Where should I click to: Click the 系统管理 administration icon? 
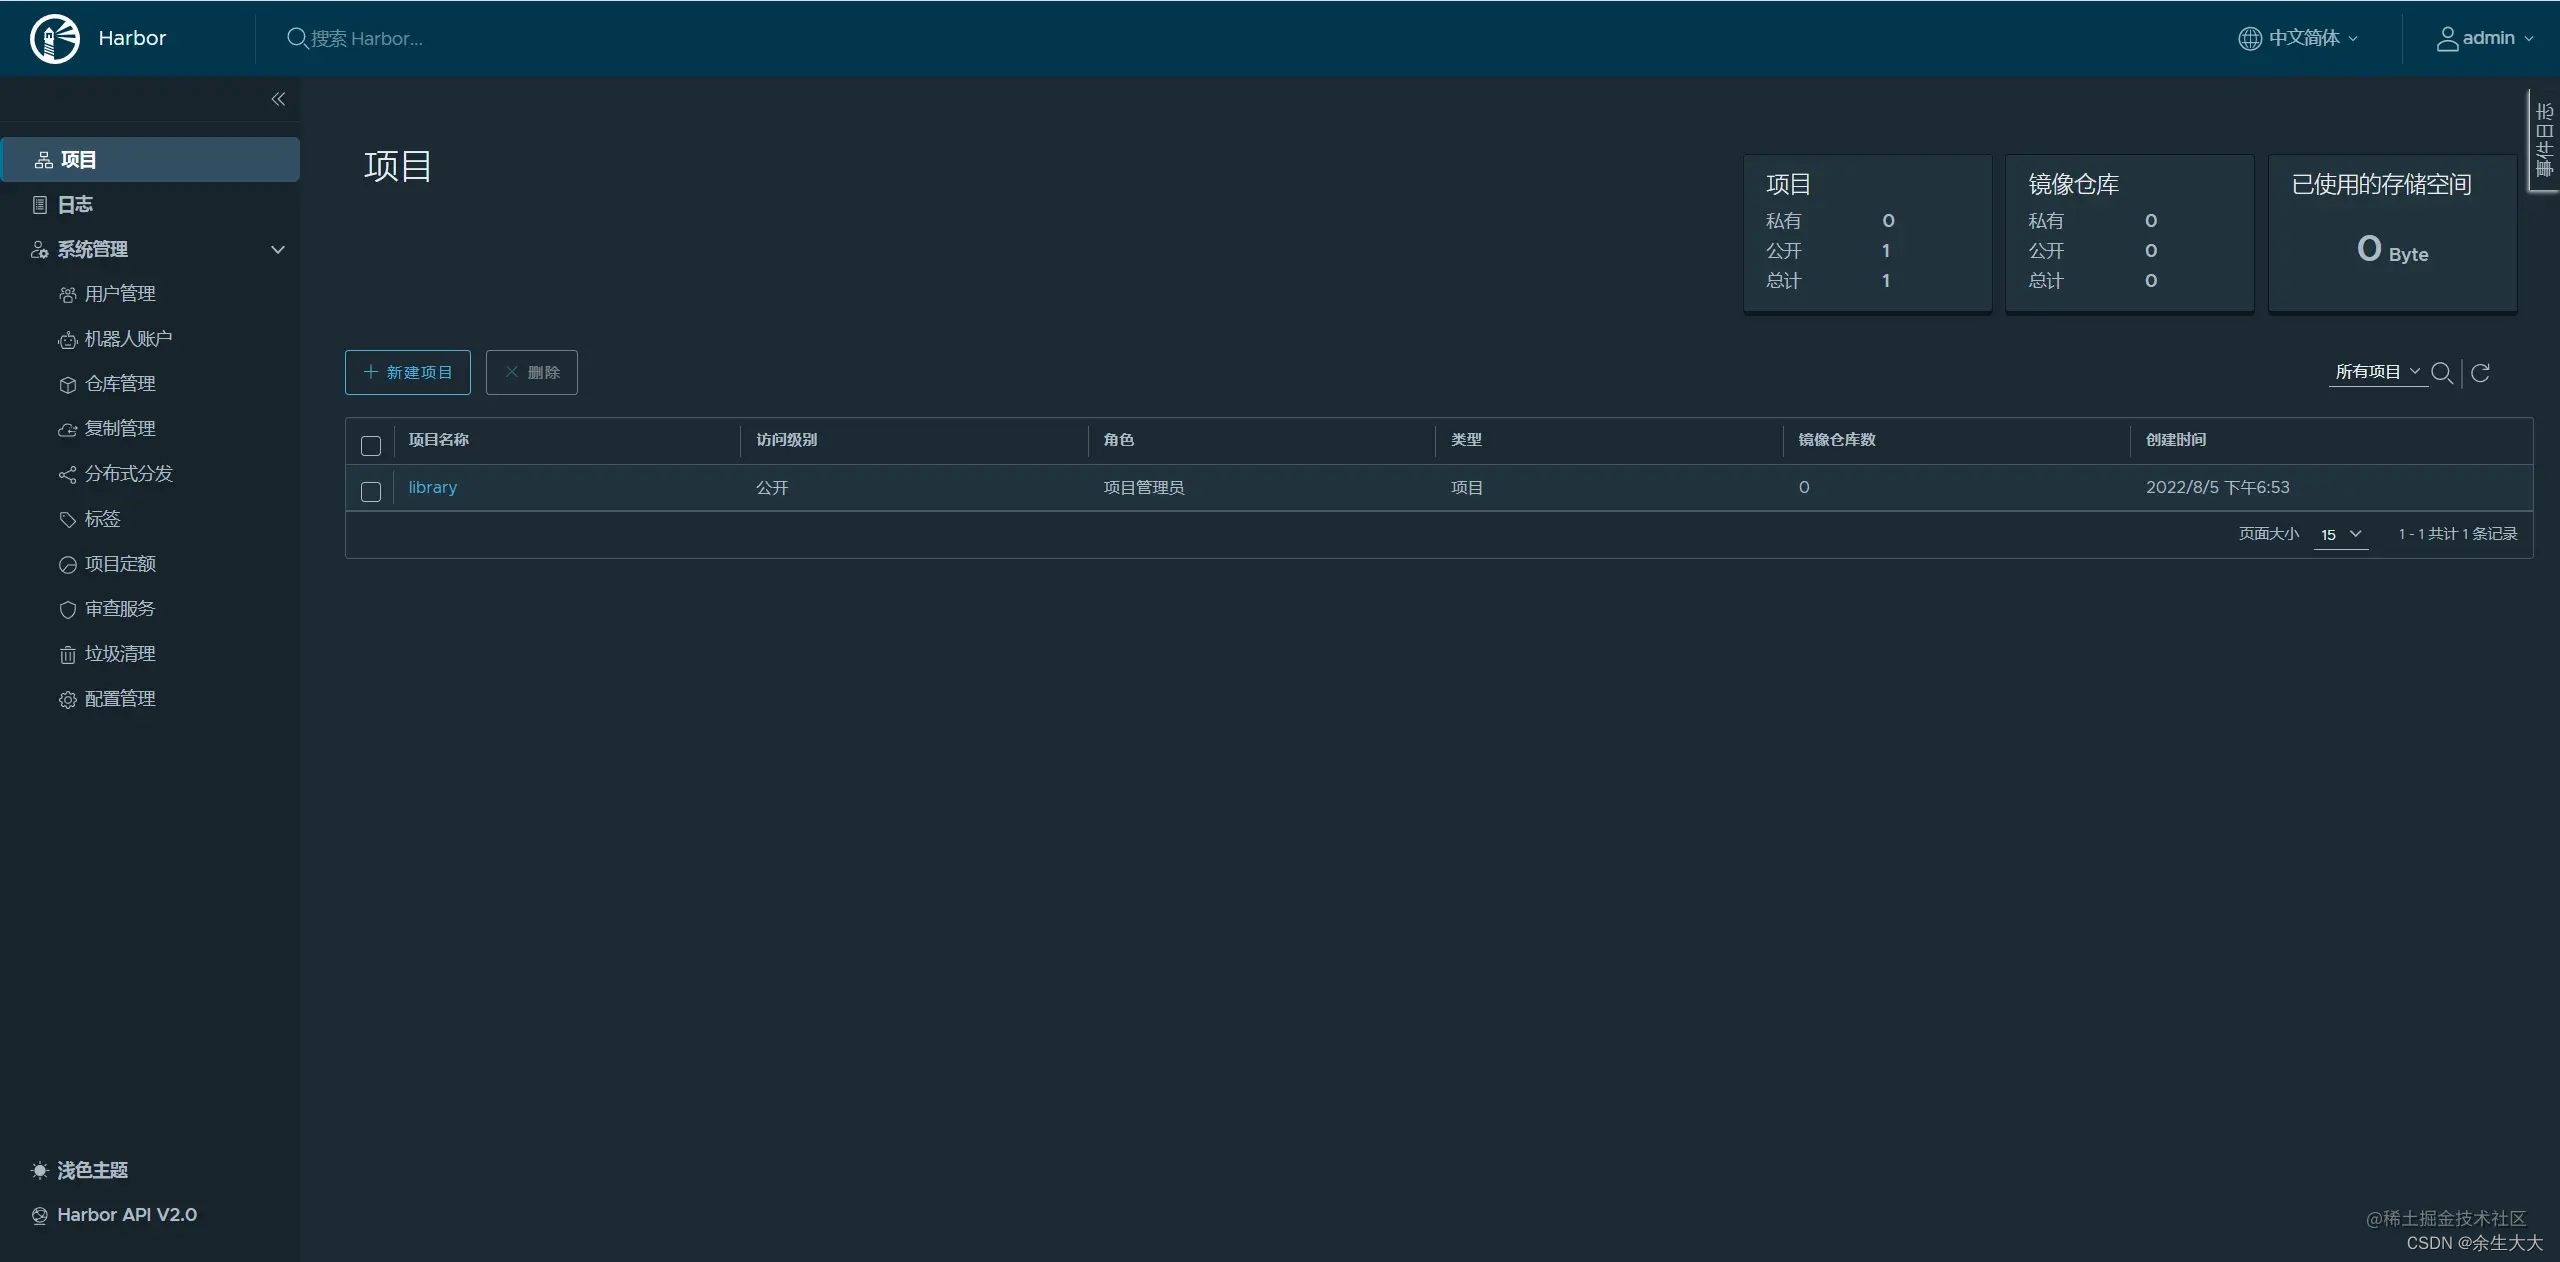[x=39, y=250]
